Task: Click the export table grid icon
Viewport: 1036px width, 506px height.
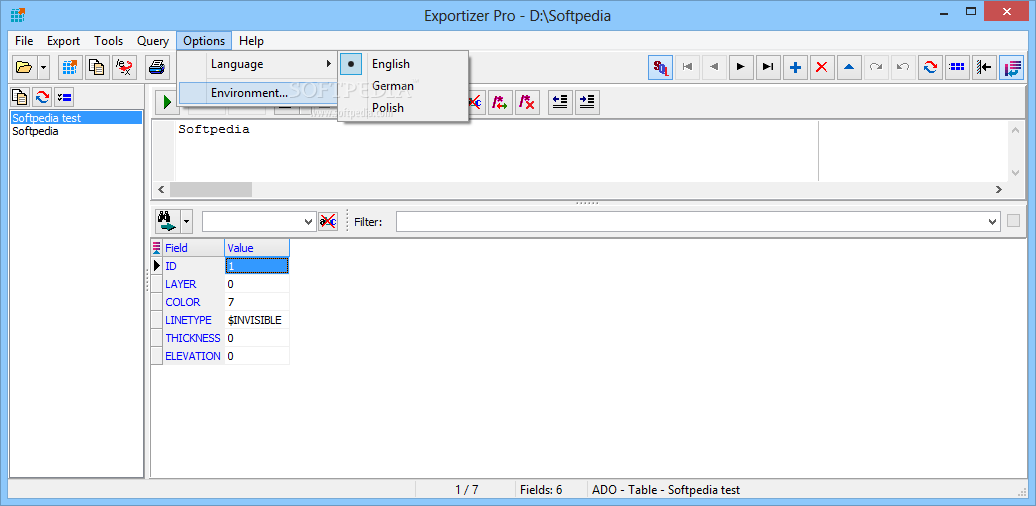Action: click(x=71, y=67)
